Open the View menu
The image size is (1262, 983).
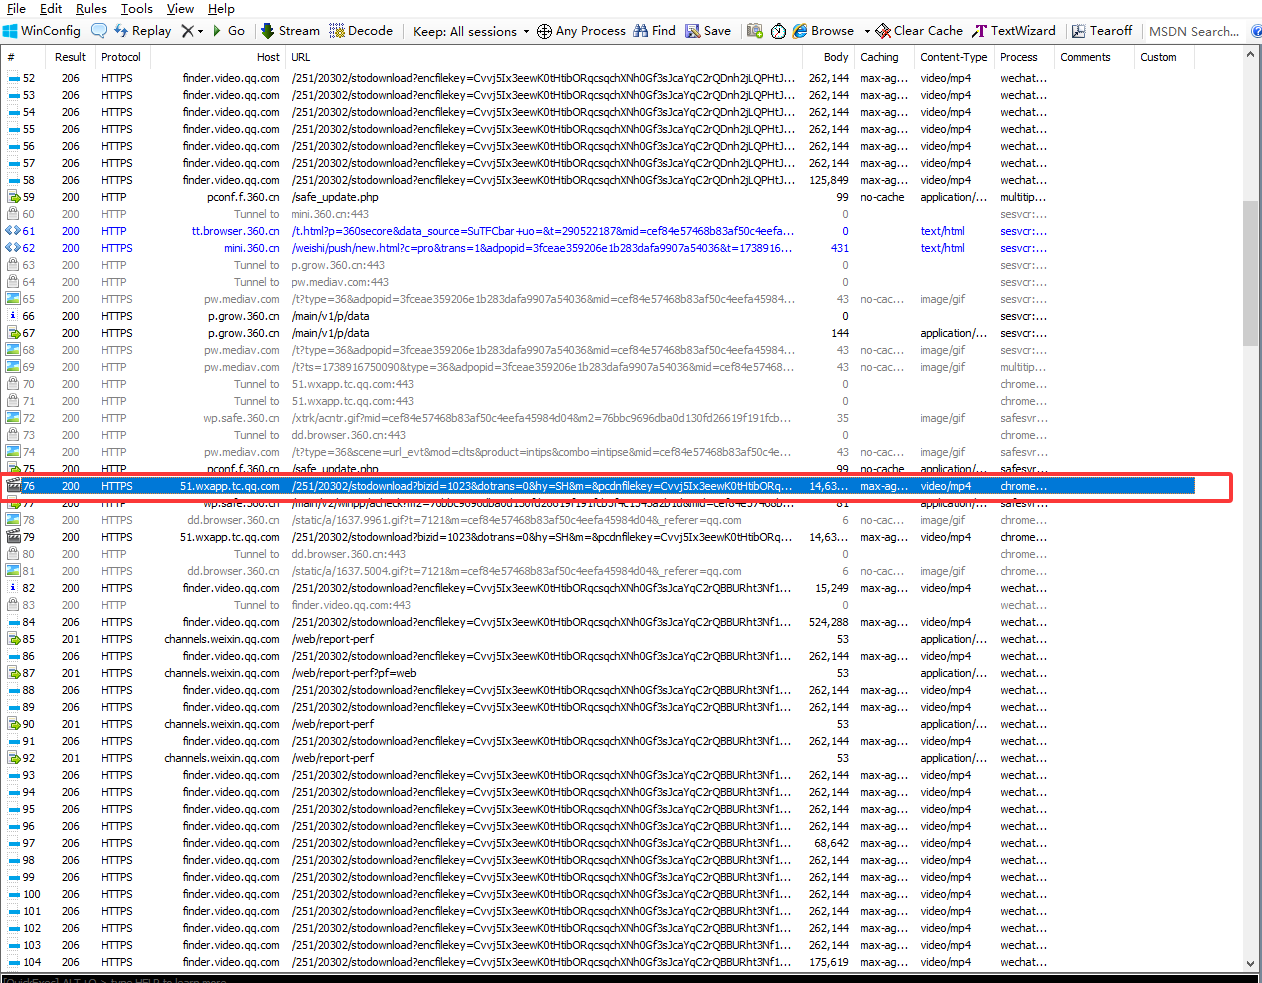pos(180,8)
